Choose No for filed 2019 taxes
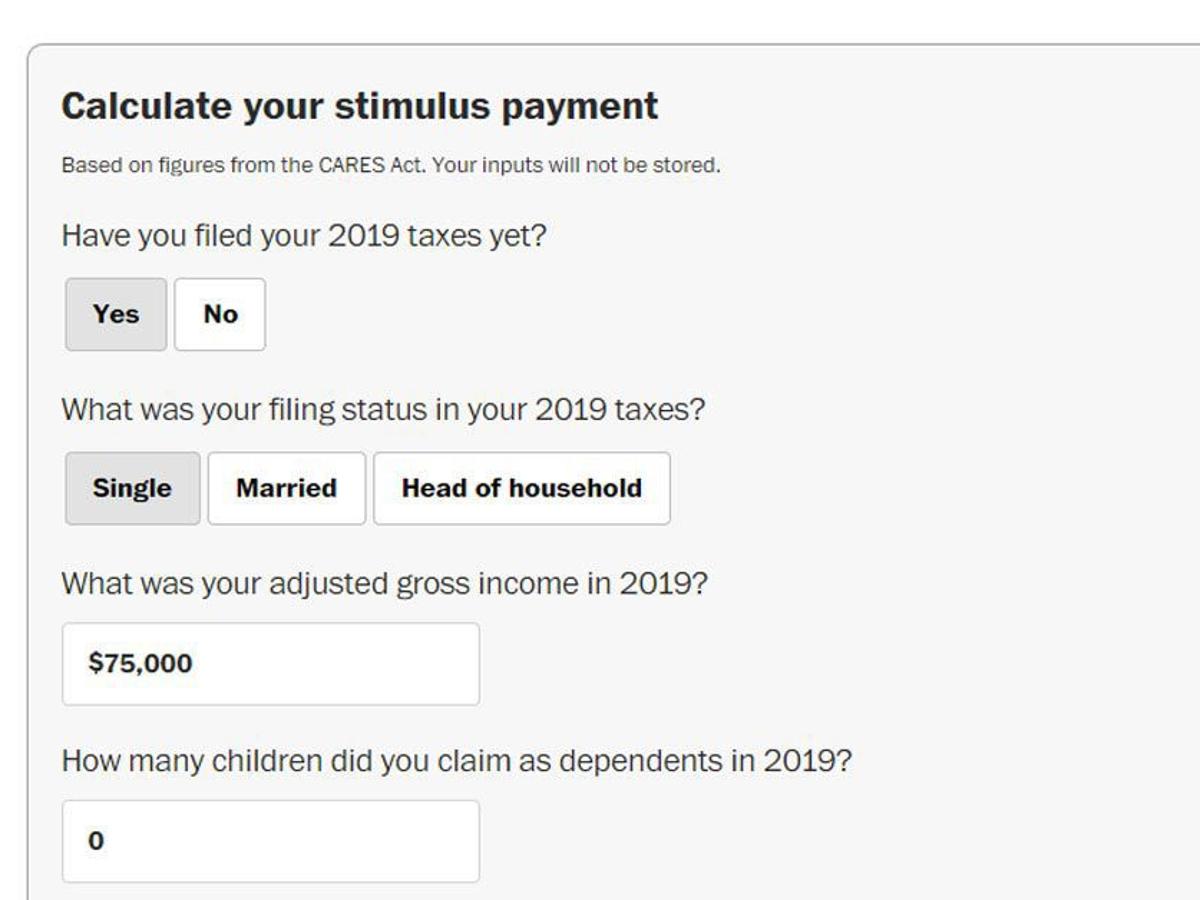1200x900 pixels. tap(220, 314)
